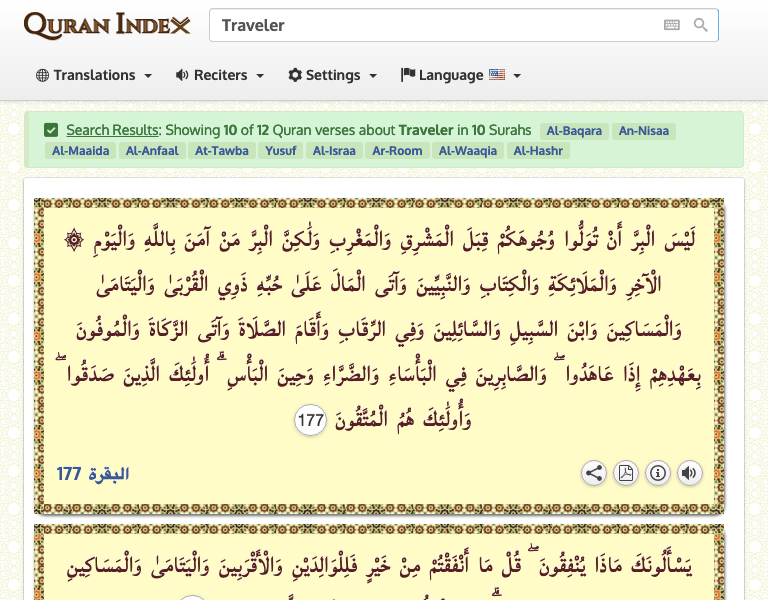Click the magnifier search icon

point(701,25)
